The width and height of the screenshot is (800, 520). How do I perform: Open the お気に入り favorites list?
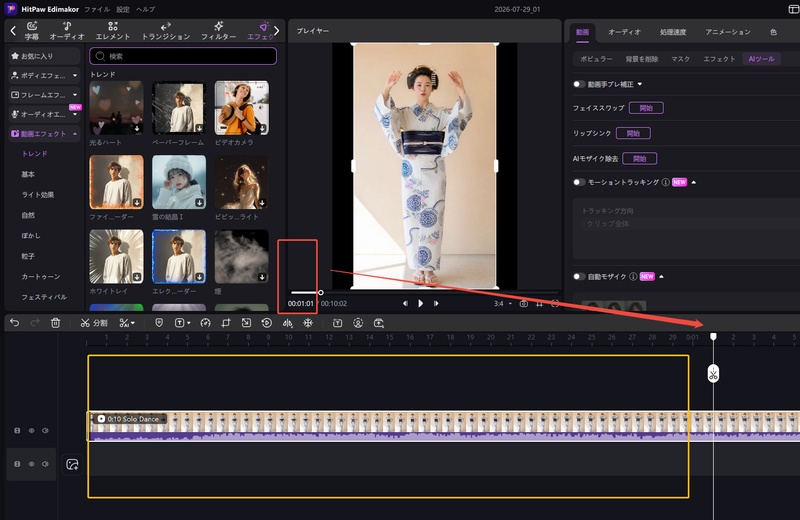[x=44, y=56]
